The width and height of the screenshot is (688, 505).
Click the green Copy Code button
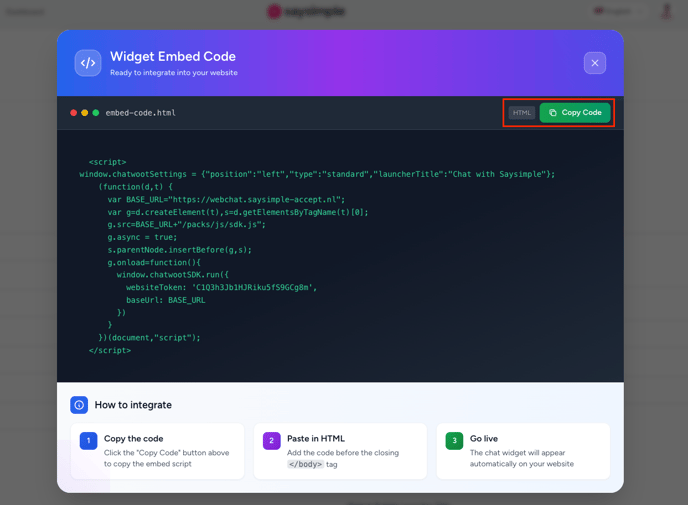point(575,113)
